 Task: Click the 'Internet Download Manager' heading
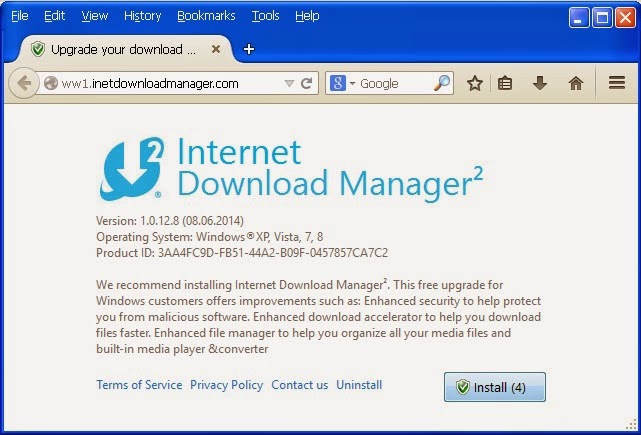330,168
